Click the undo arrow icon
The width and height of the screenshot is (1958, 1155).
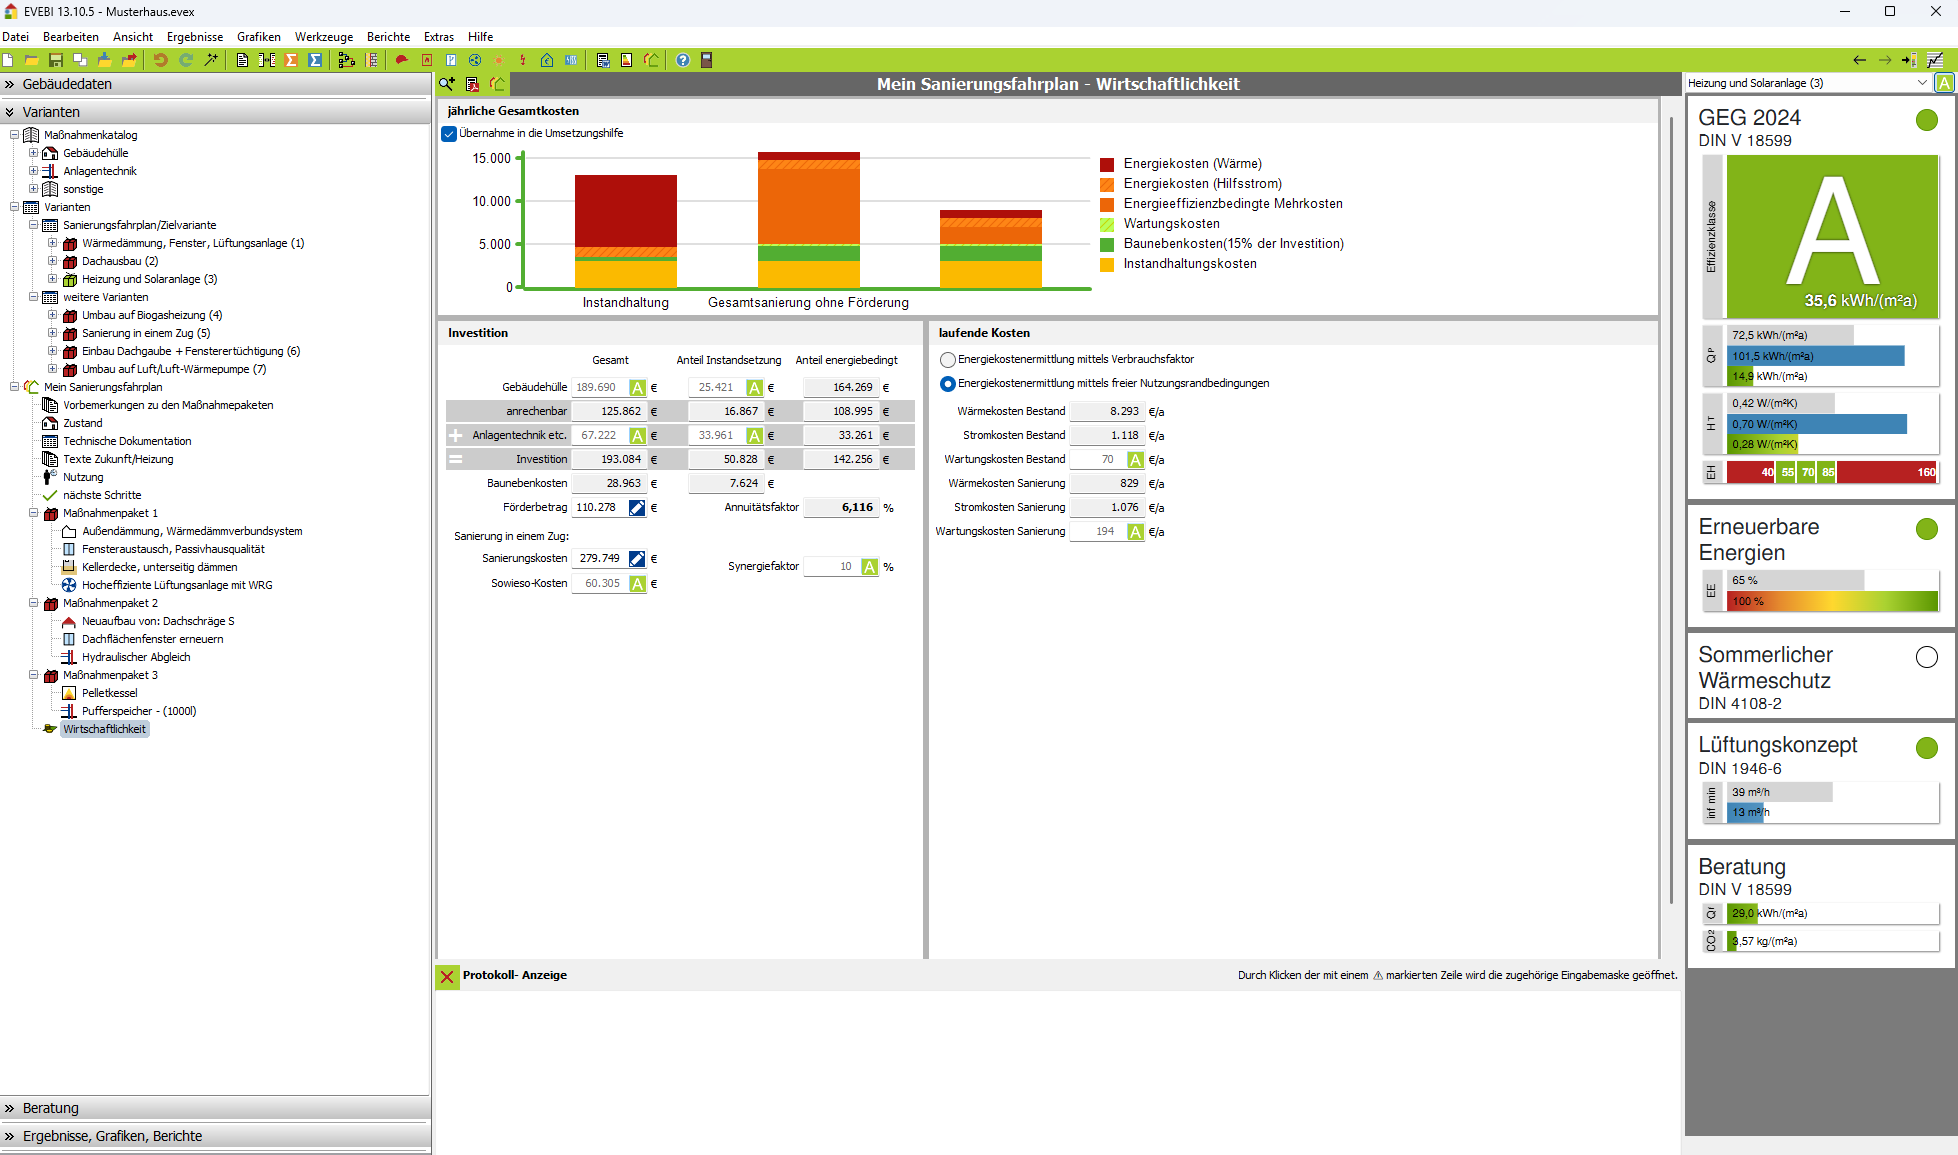tap(160, 60)
